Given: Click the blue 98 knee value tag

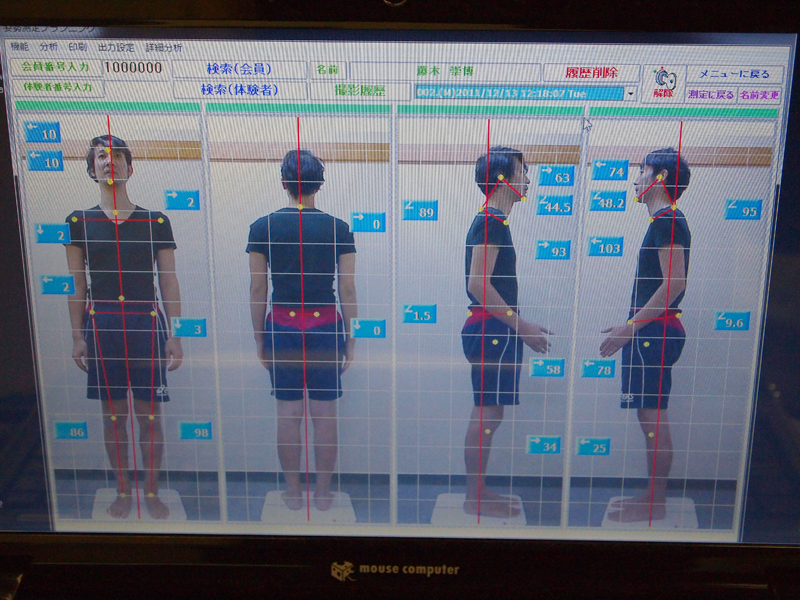Looking at the screenshot, I should click(195, 431).
